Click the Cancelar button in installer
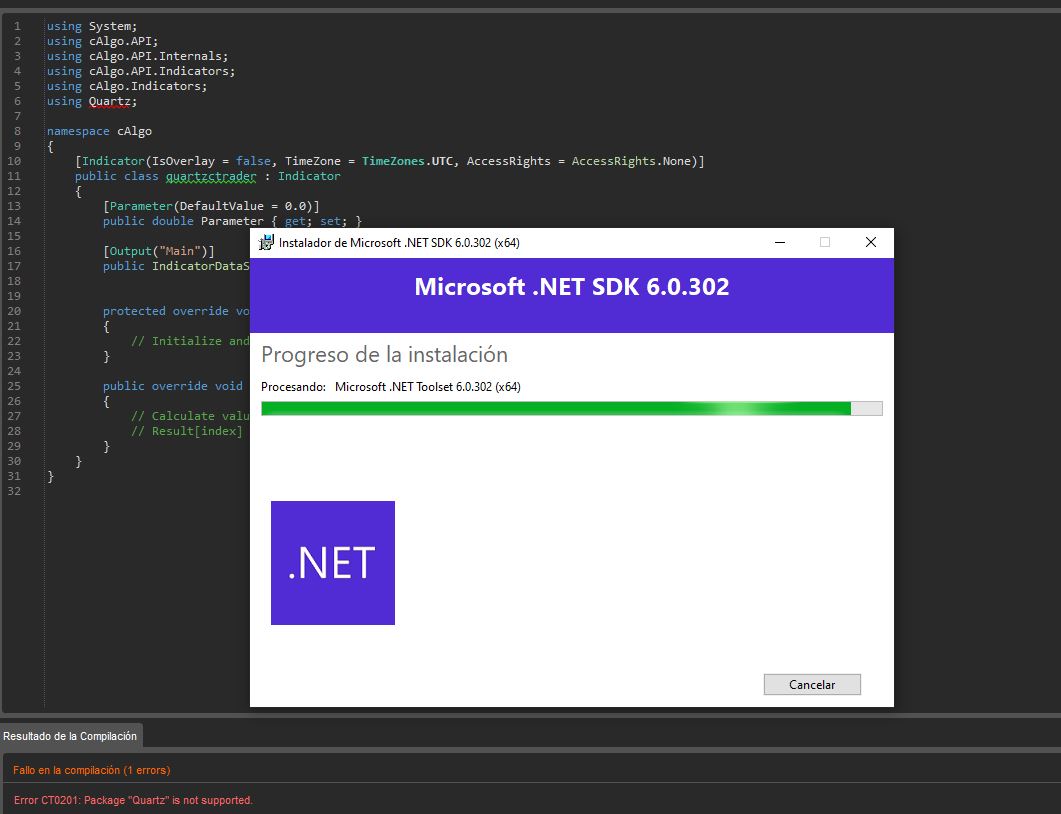 (812, 684)
